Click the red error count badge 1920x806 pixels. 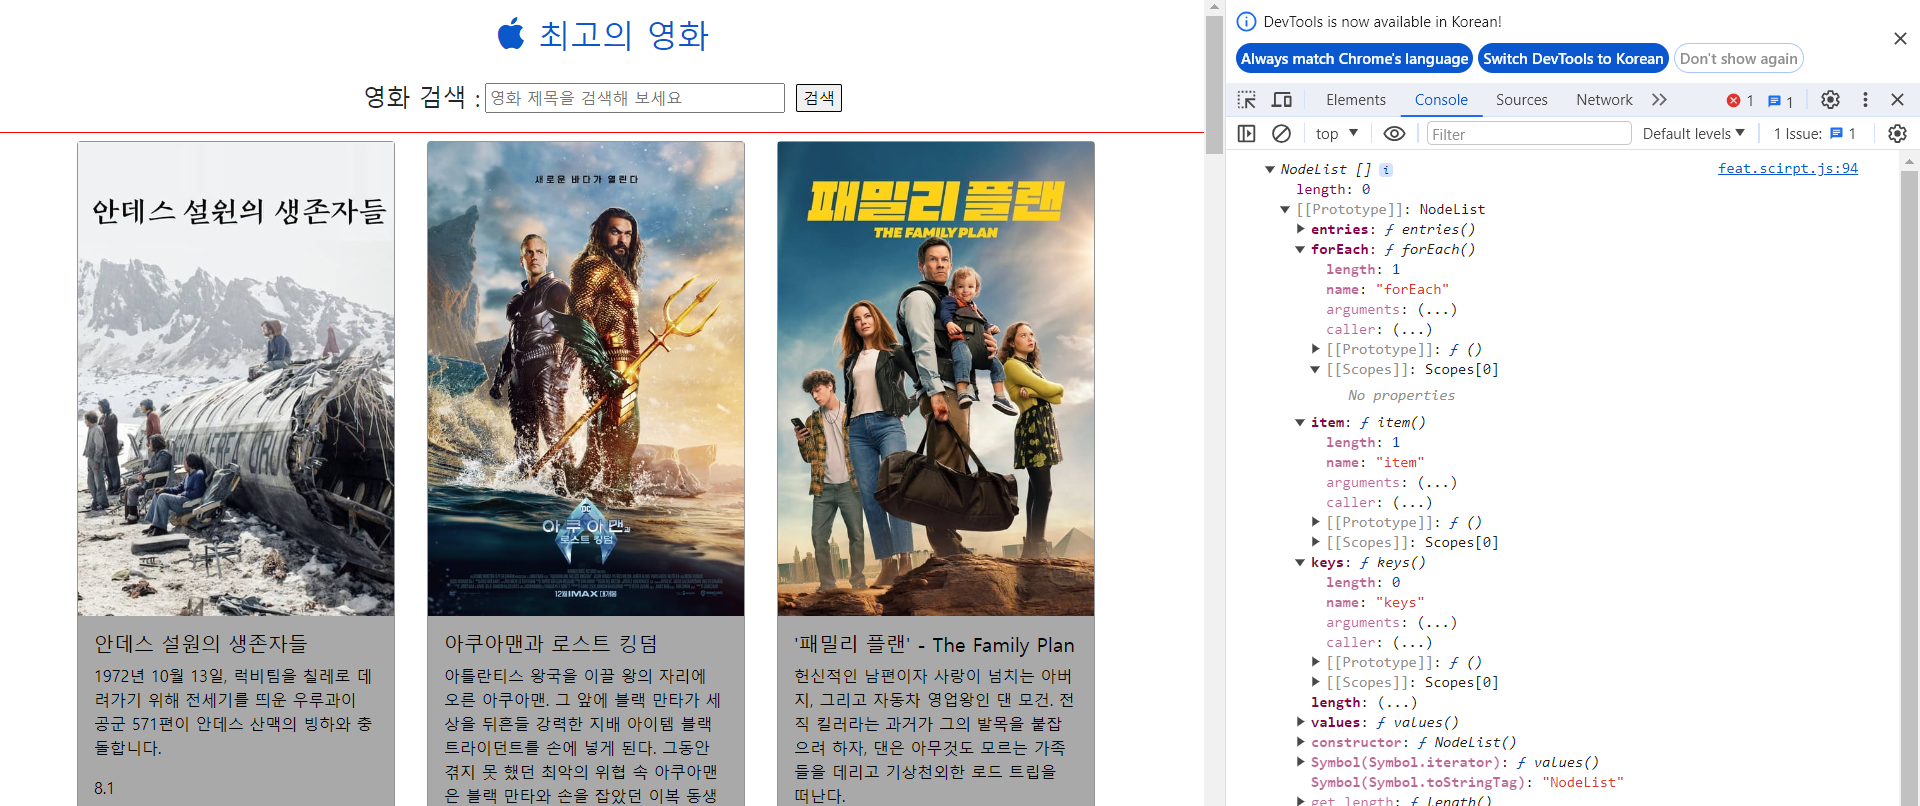point(1740,100)
